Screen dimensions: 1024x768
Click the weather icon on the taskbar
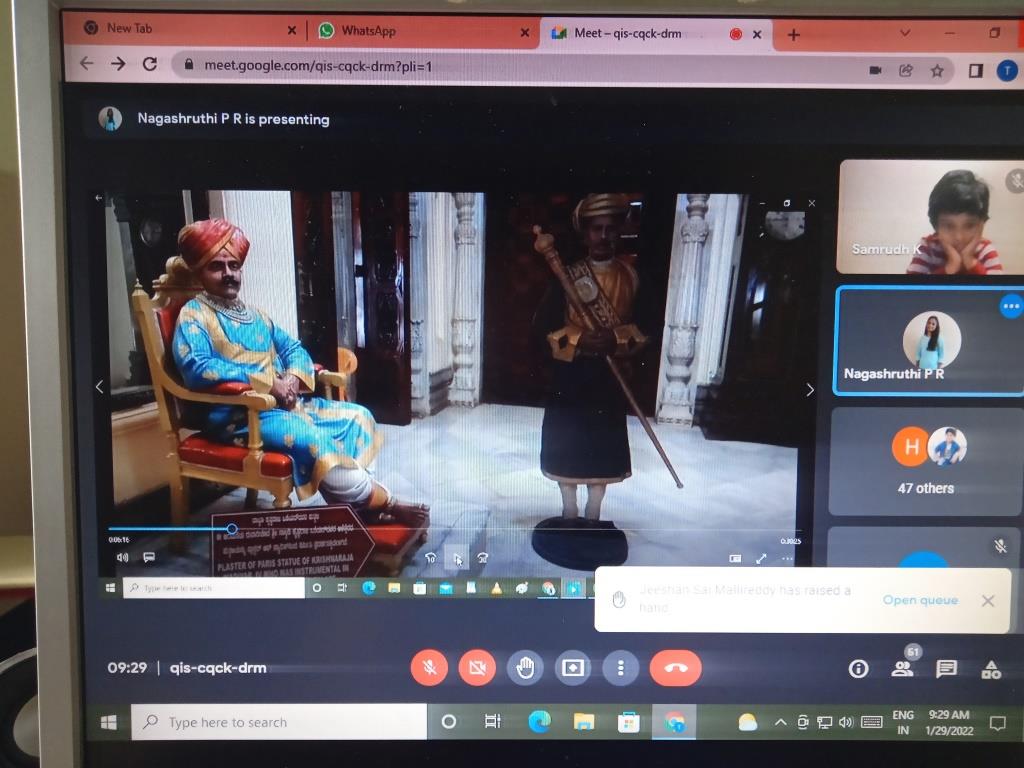[748, 722]
